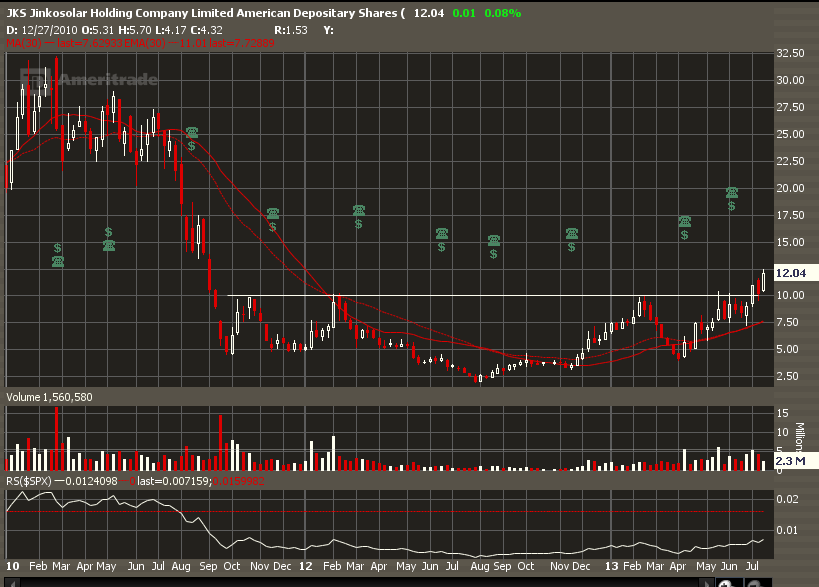
Task: Open the dollar event icon below the 25.00 phone icon
Action: (192, 146)
